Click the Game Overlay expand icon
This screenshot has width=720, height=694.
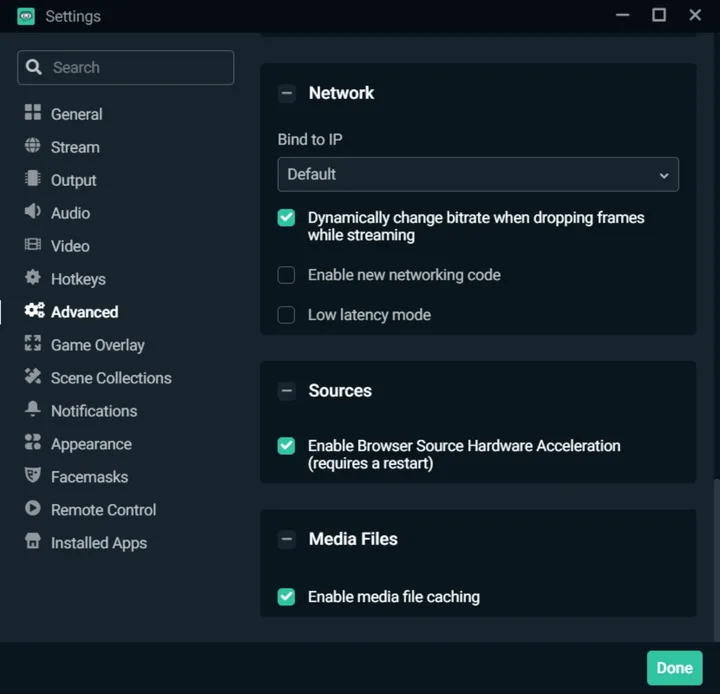tap(33, 343)
